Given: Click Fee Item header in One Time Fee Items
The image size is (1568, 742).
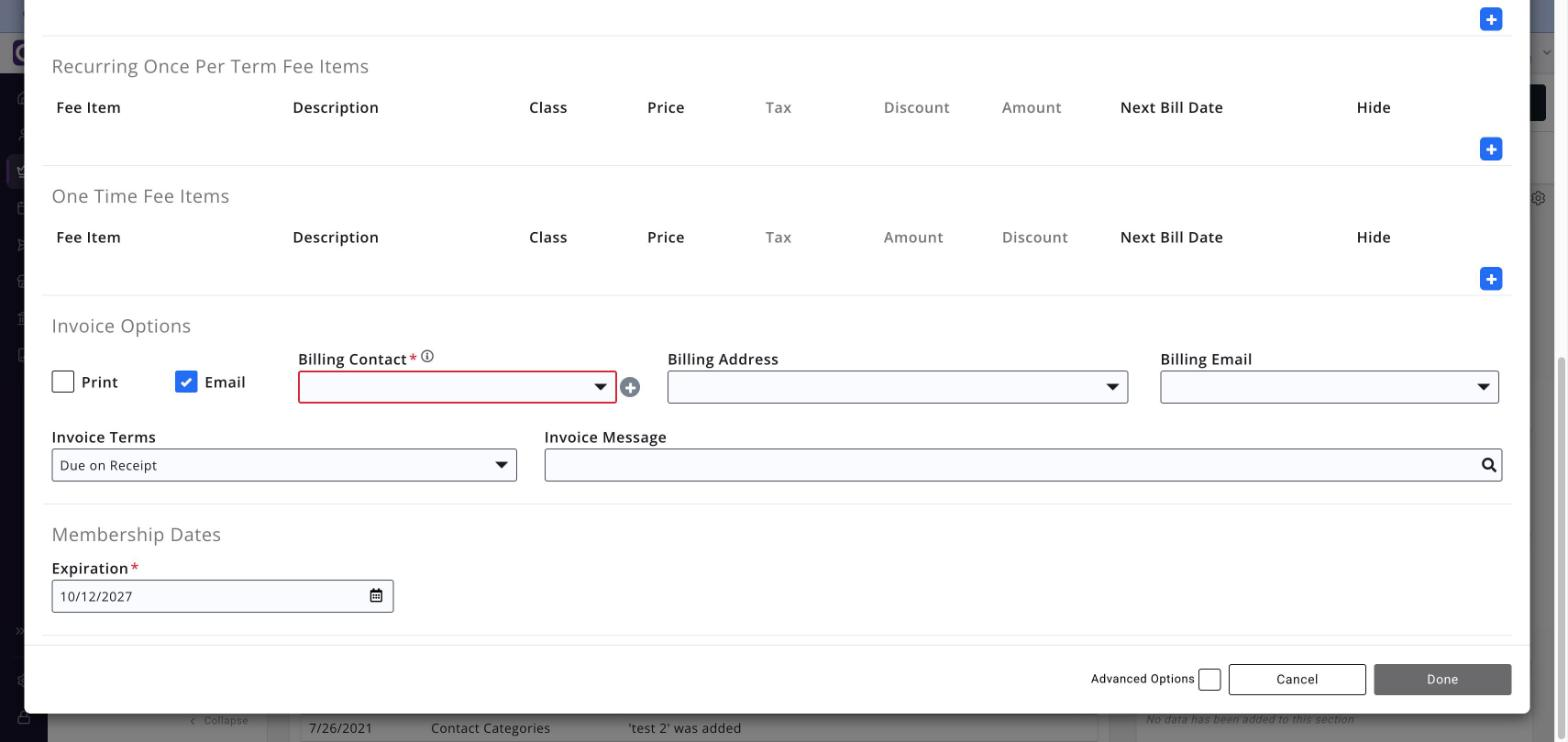Looking at the screenshot, I should point(88,237).
